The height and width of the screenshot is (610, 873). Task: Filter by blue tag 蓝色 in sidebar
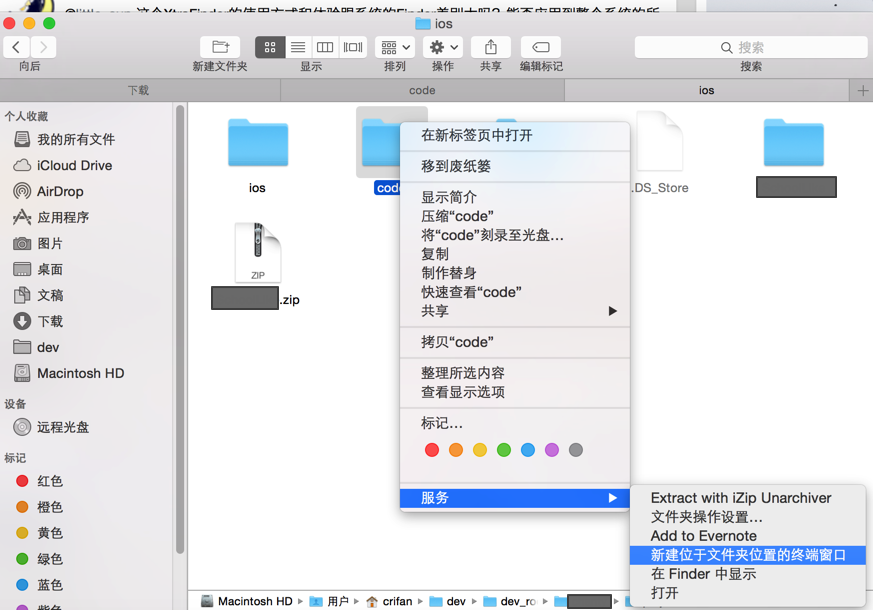click(50, 585)
